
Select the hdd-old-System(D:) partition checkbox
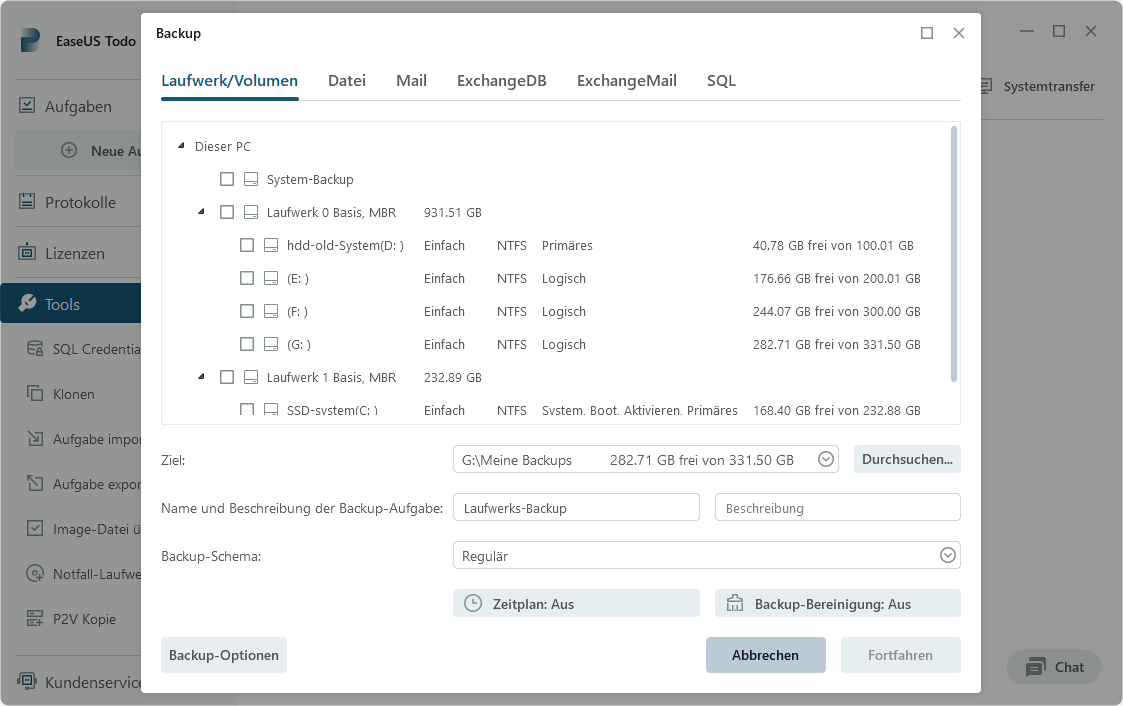click(x=246, y=244)
